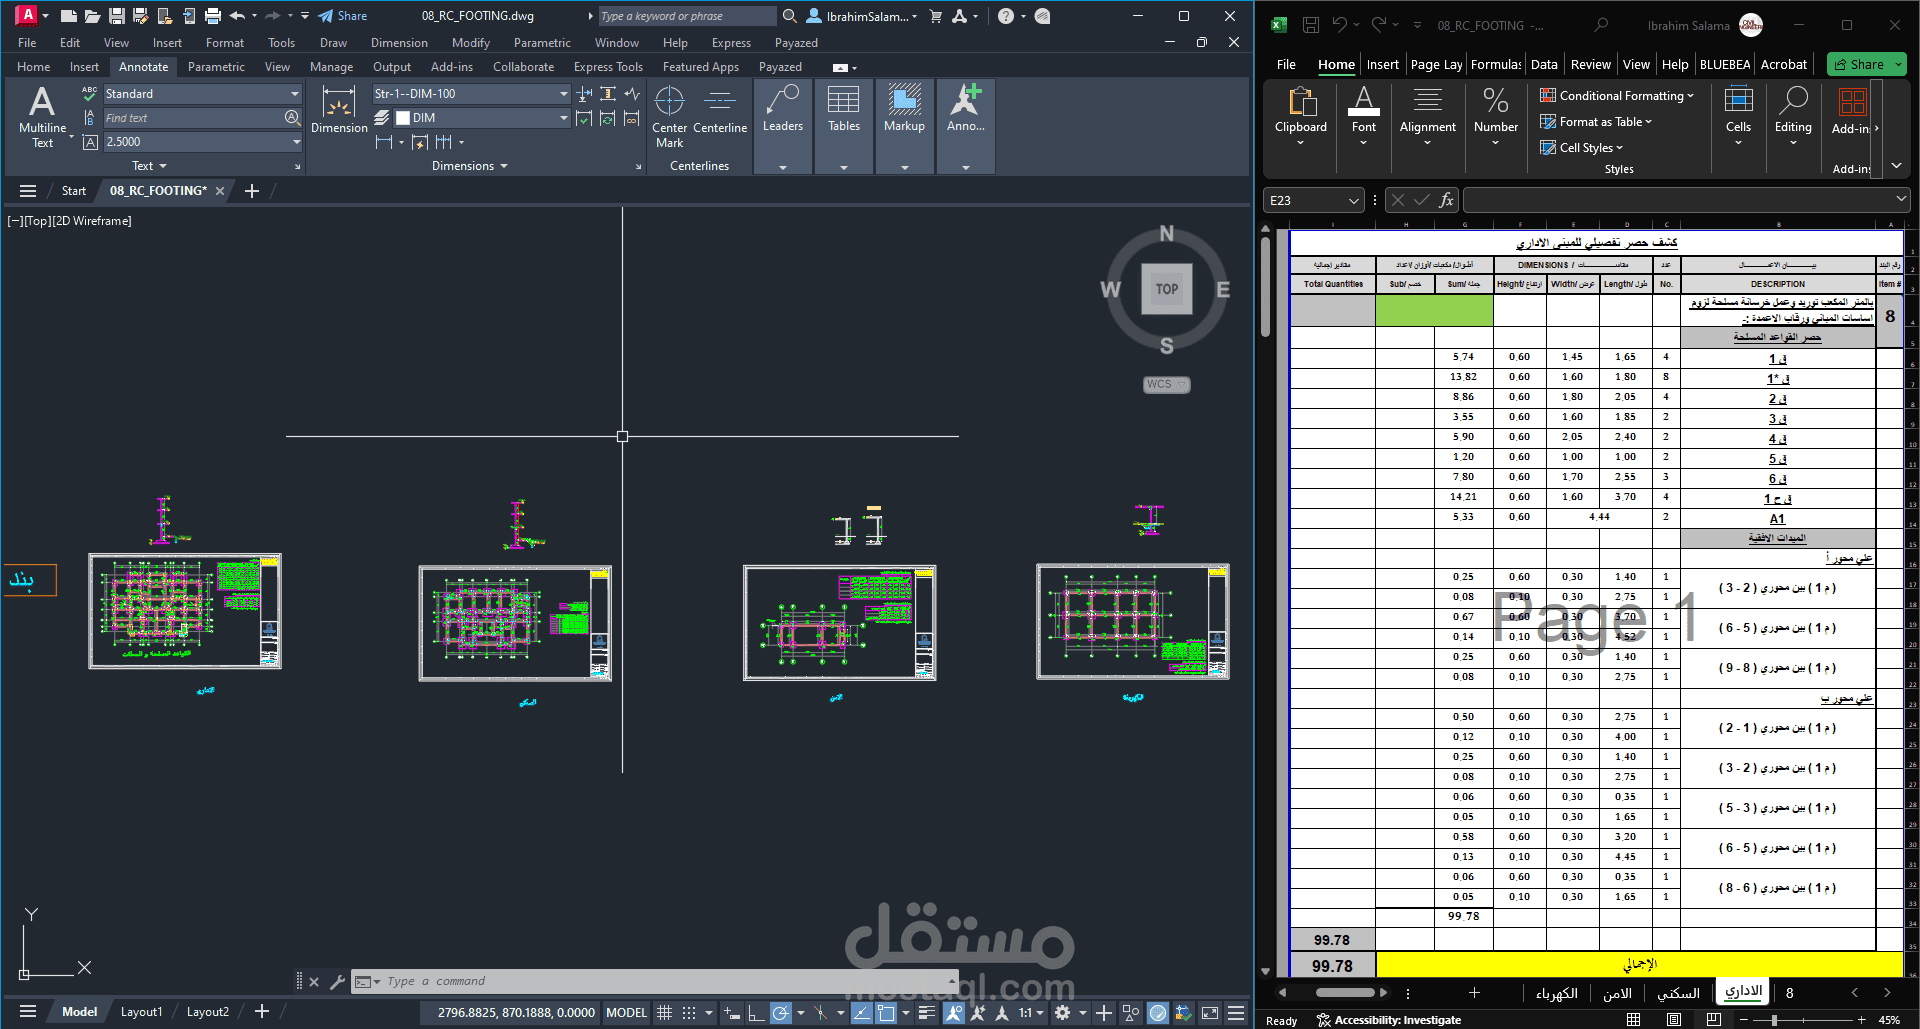The height and width of the screenshot is (1029, 1920).
Task: Click the AutoCAD Open file icon
Action: pyautogui.click(x=92, y=16)
